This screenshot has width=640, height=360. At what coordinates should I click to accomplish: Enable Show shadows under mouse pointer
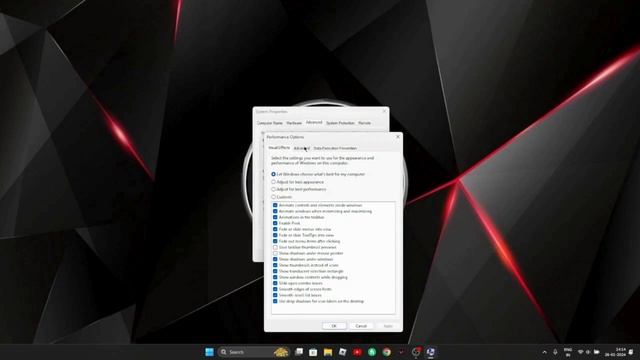275,253
